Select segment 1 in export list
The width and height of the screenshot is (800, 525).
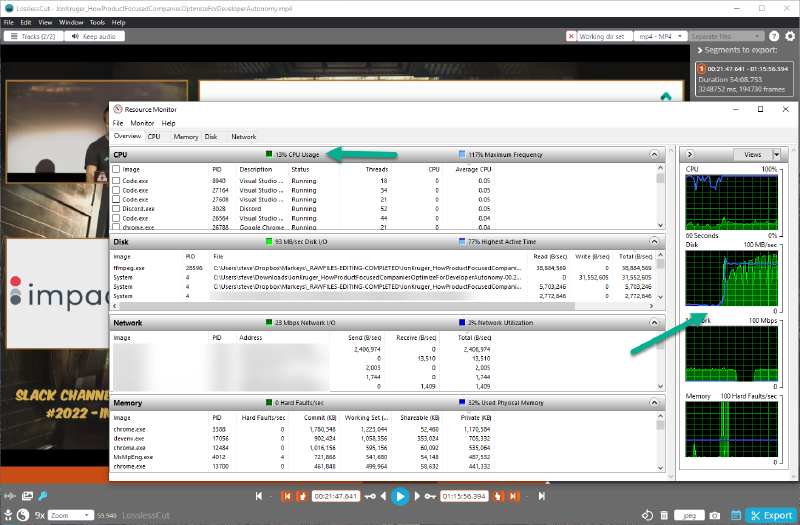[744, 79]
